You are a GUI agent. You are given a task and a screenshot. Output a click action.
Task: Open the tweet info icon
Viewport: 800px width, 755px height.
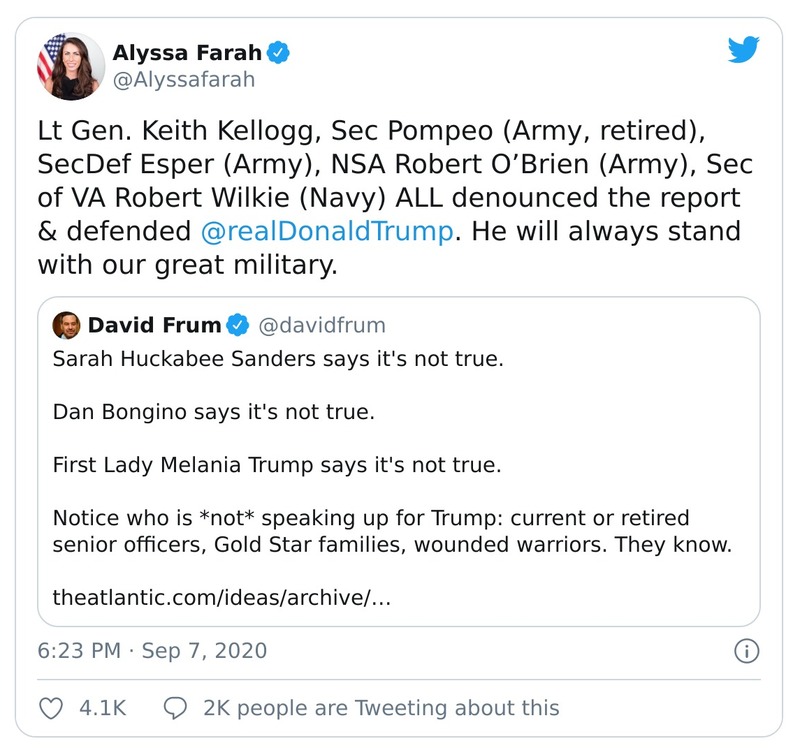(x=746, y=652)
